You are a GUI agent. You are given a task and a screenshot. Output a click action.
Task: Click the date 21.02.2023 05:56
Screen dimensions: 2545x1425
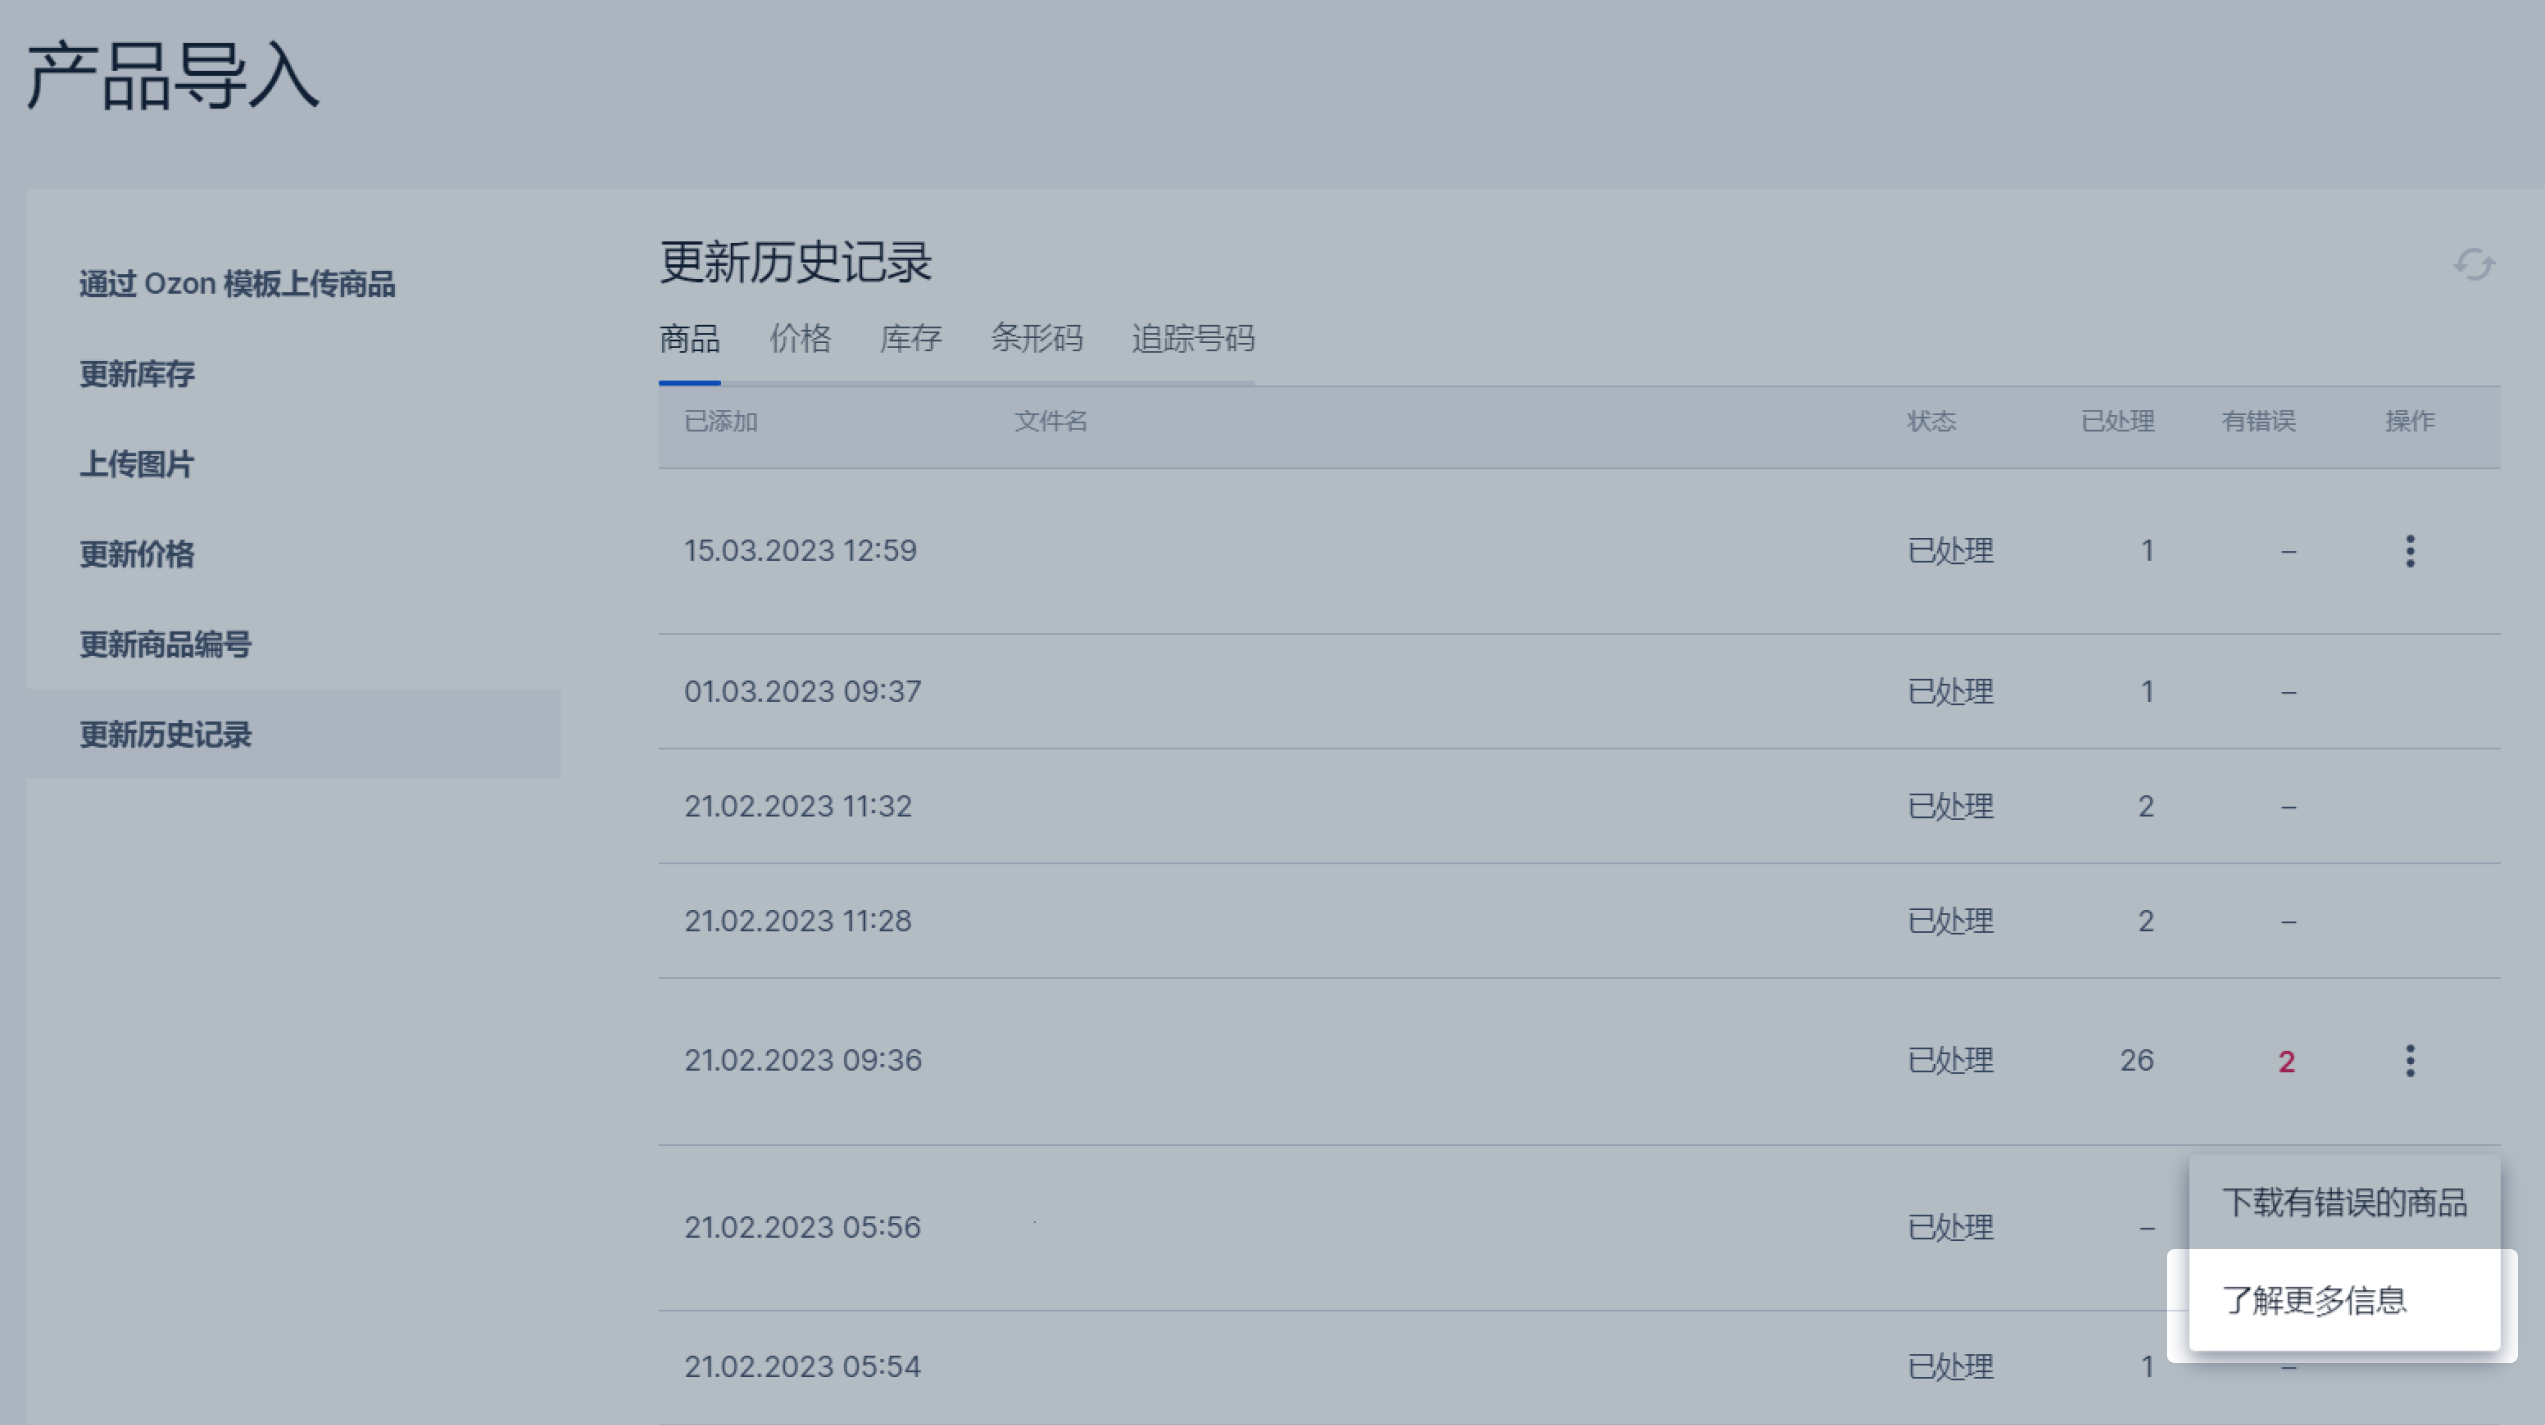click(802, 1227)
